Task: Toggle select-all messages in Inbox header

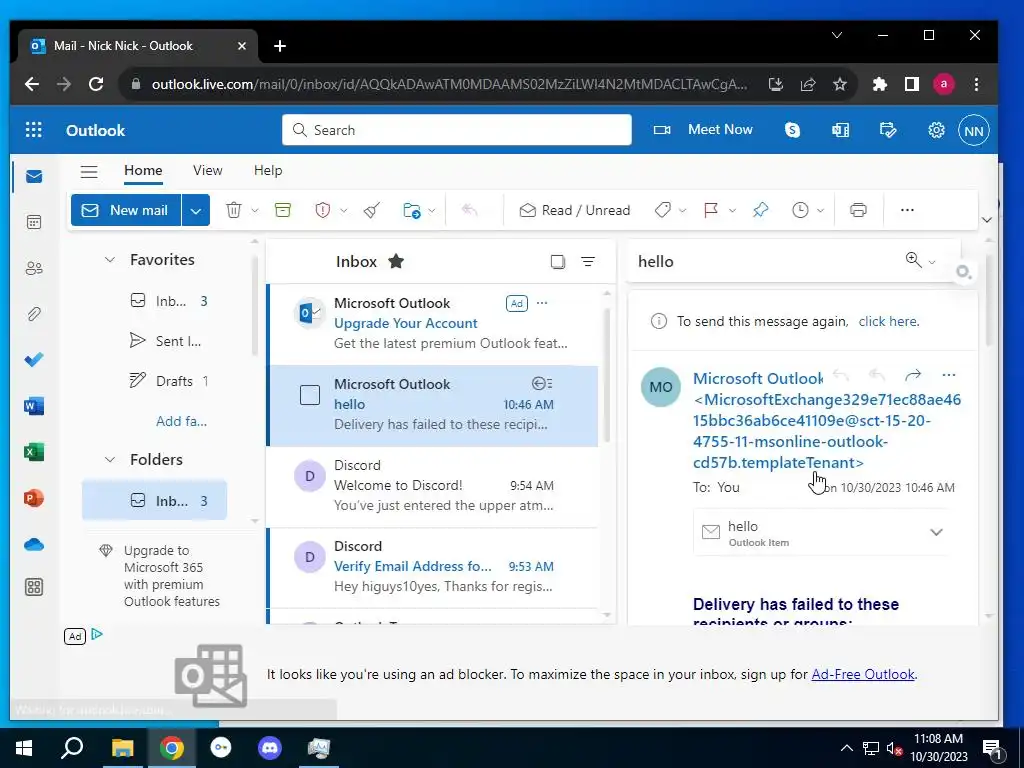Action: click(x=558, y=262)
